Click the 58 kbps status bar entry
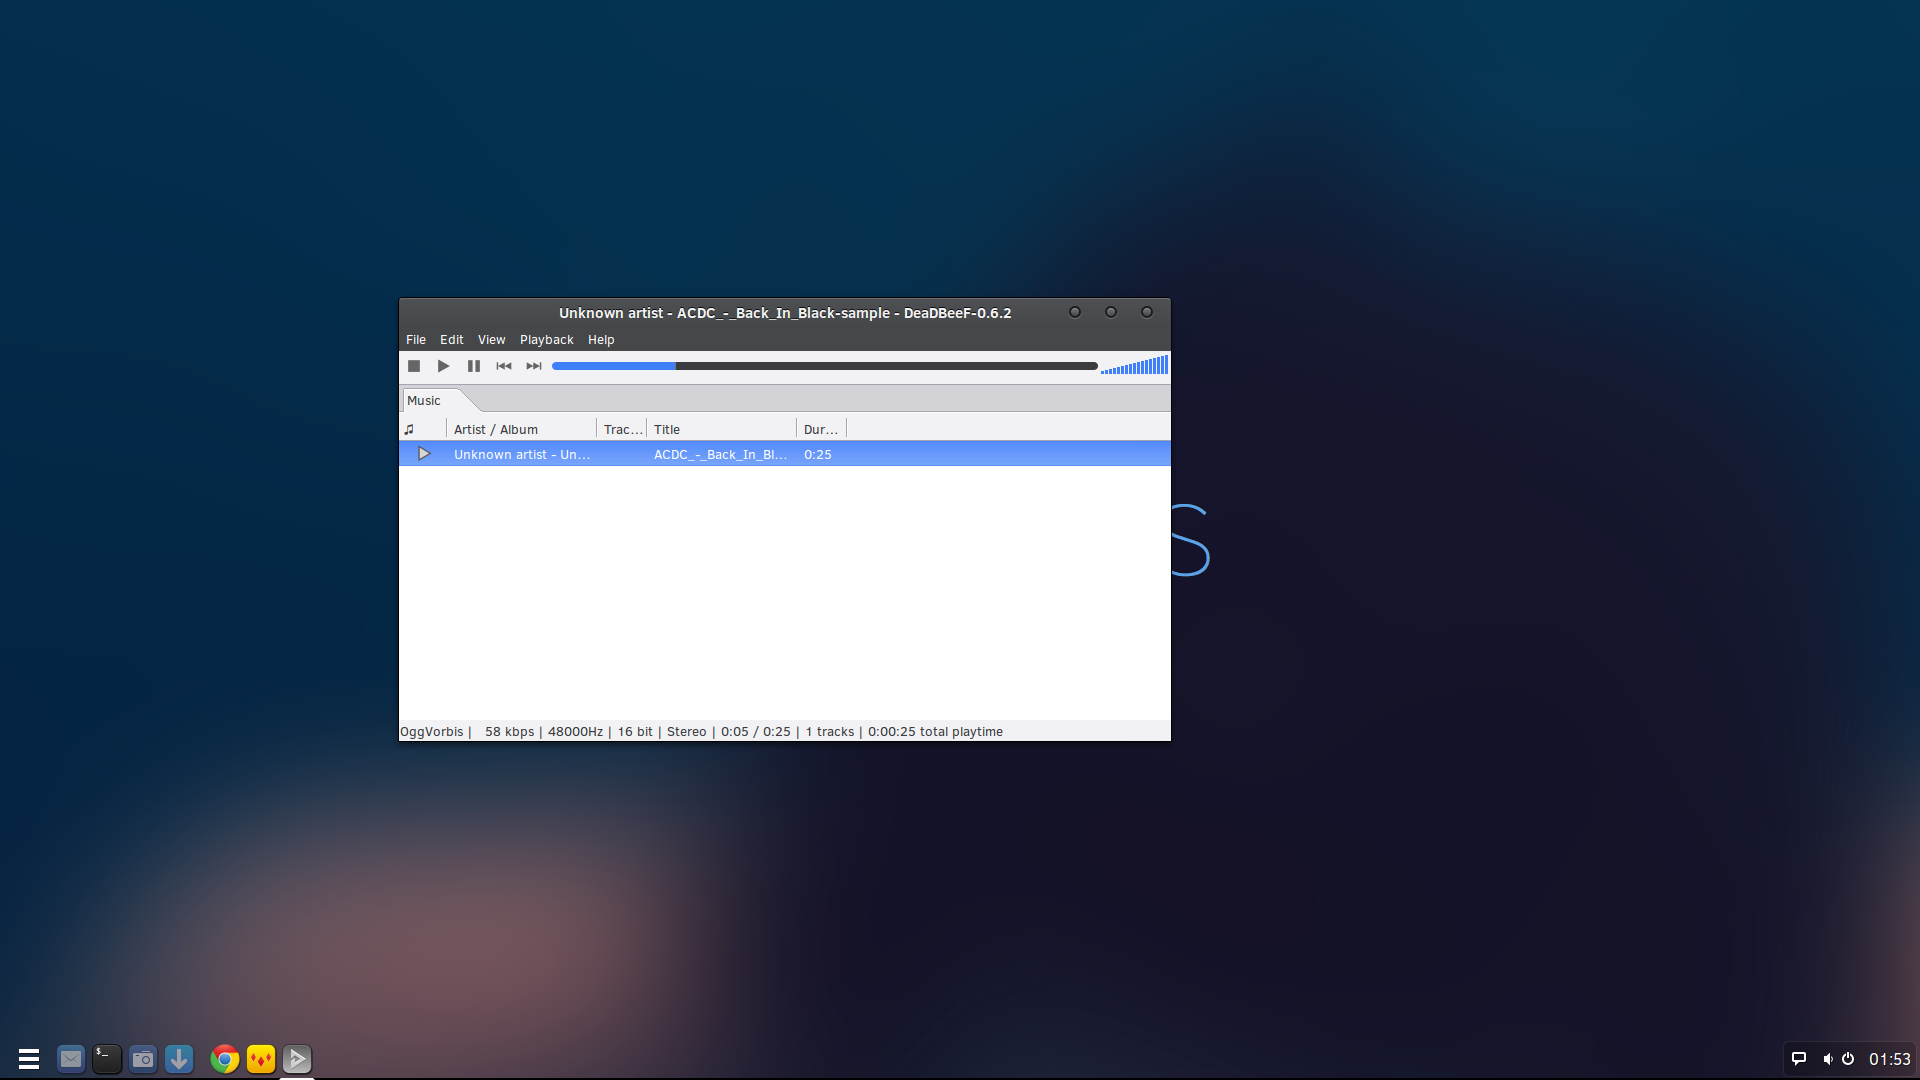Image resolution: width=1920 pixels, height=1080 pixels. click(510, 732)
